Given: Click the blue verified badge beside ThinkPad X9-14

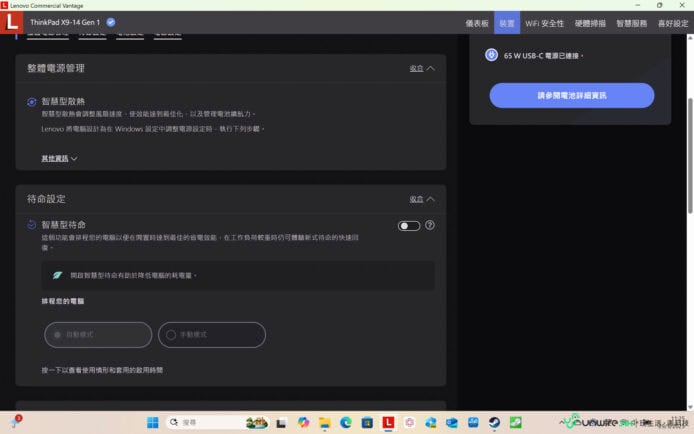Looking at the screenshot, I should (x=111, y=22).
